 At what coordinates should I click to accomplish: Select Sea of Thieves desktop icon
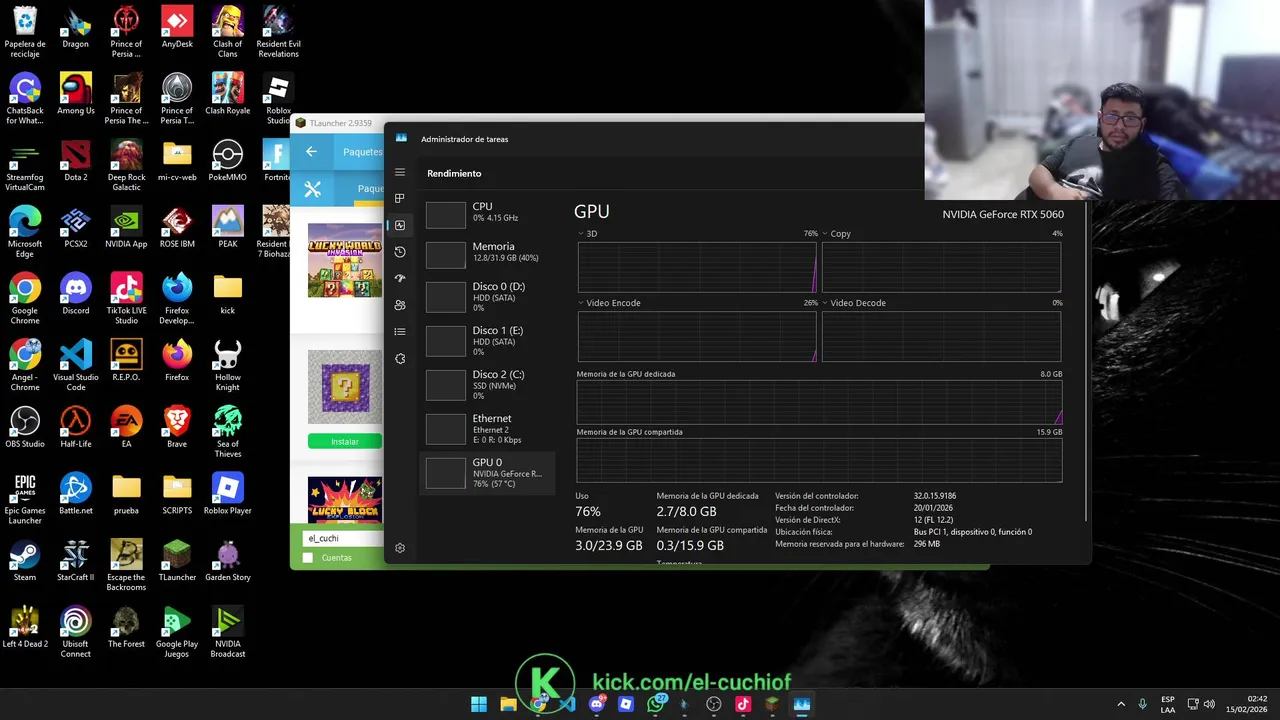228,432
